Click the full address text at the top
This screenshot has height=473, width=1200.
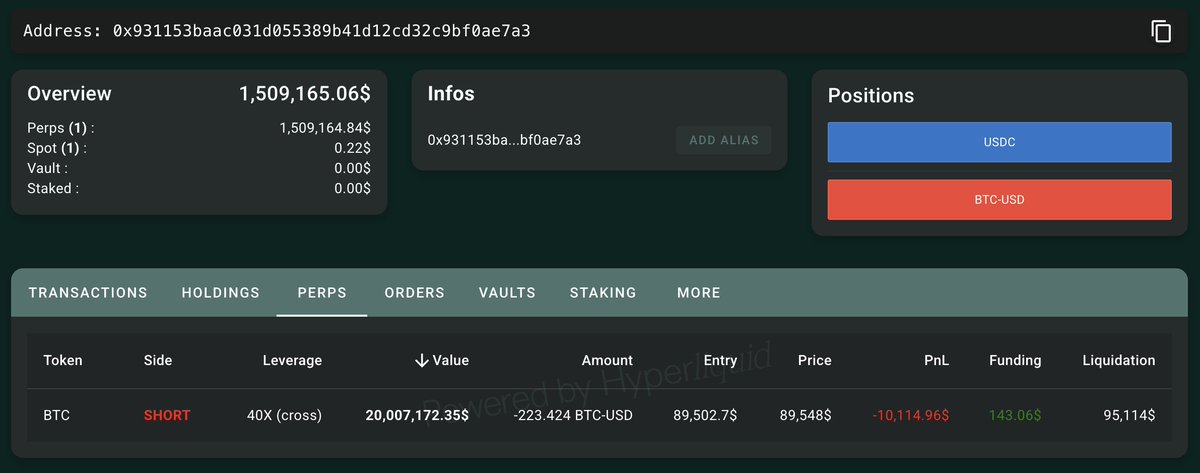tap(321, 31)
